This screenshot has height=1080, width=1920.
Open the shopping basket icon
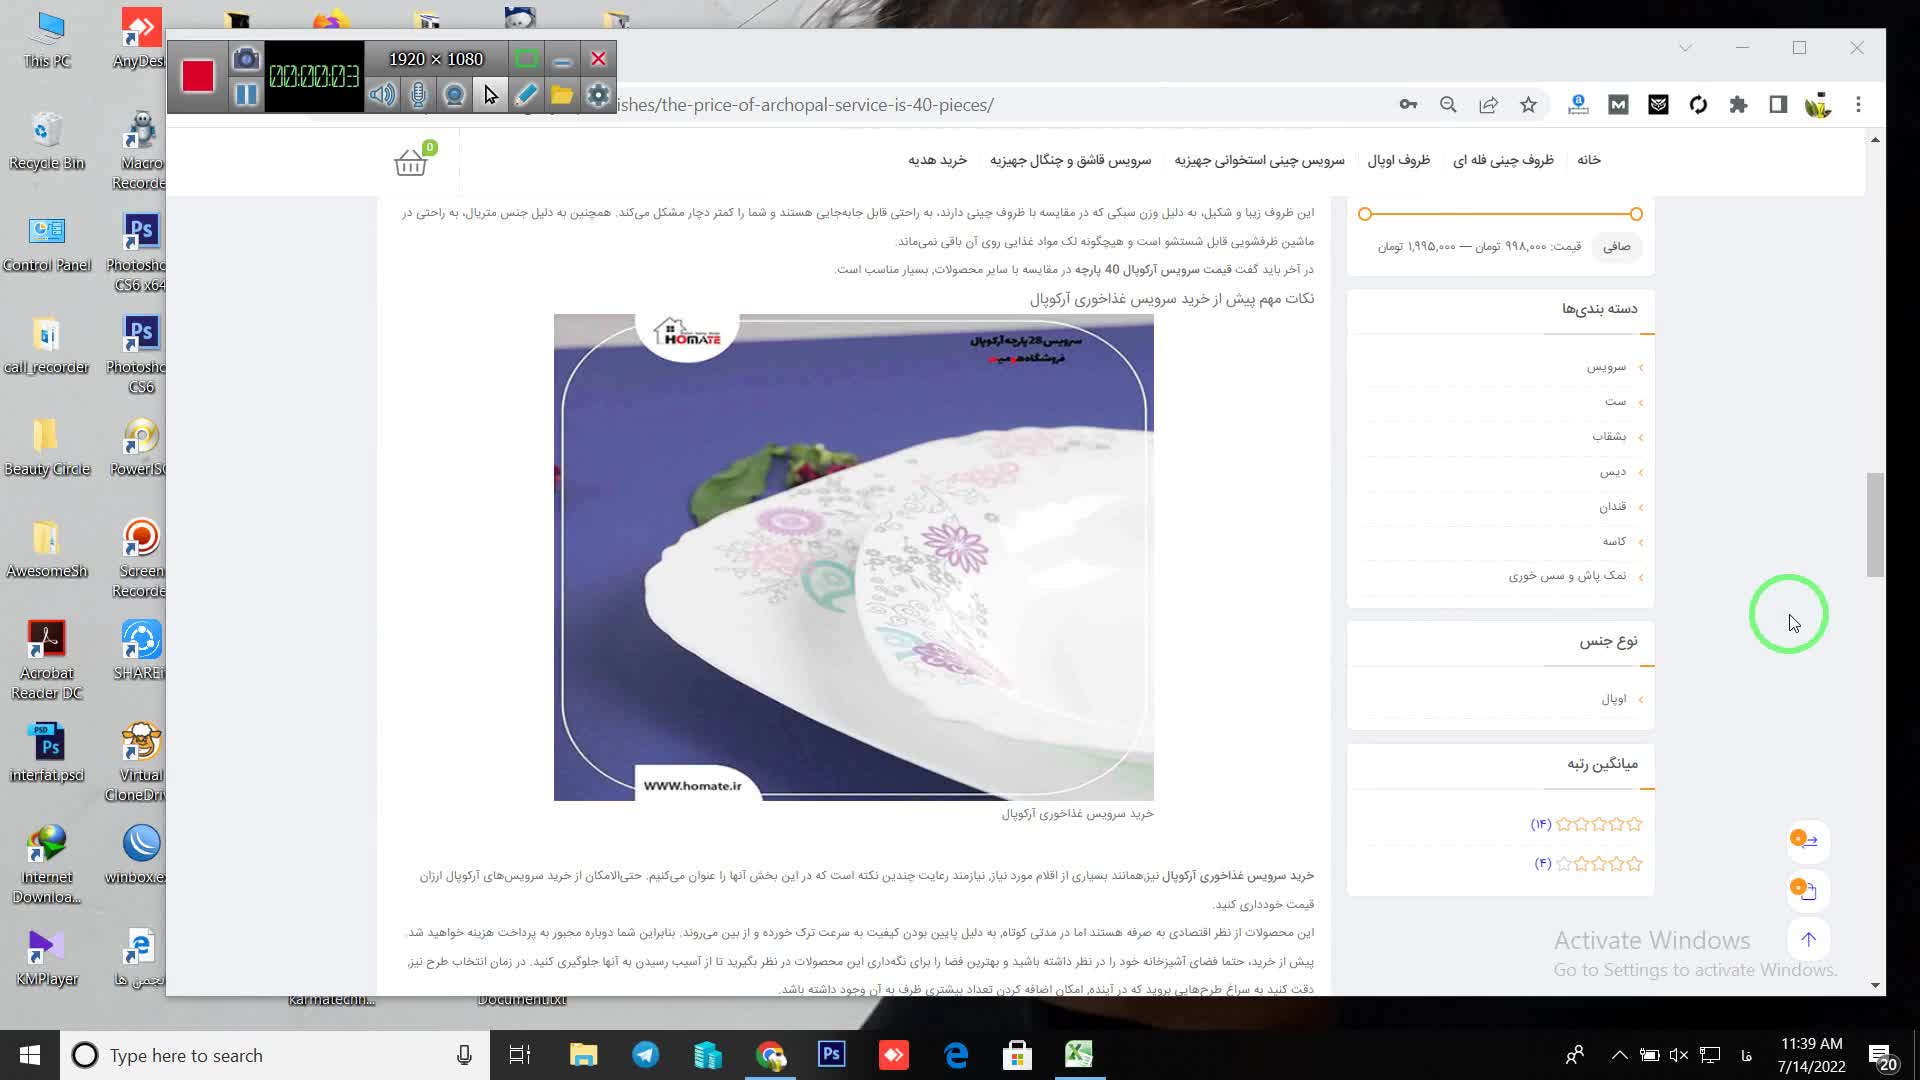point(411,162)
